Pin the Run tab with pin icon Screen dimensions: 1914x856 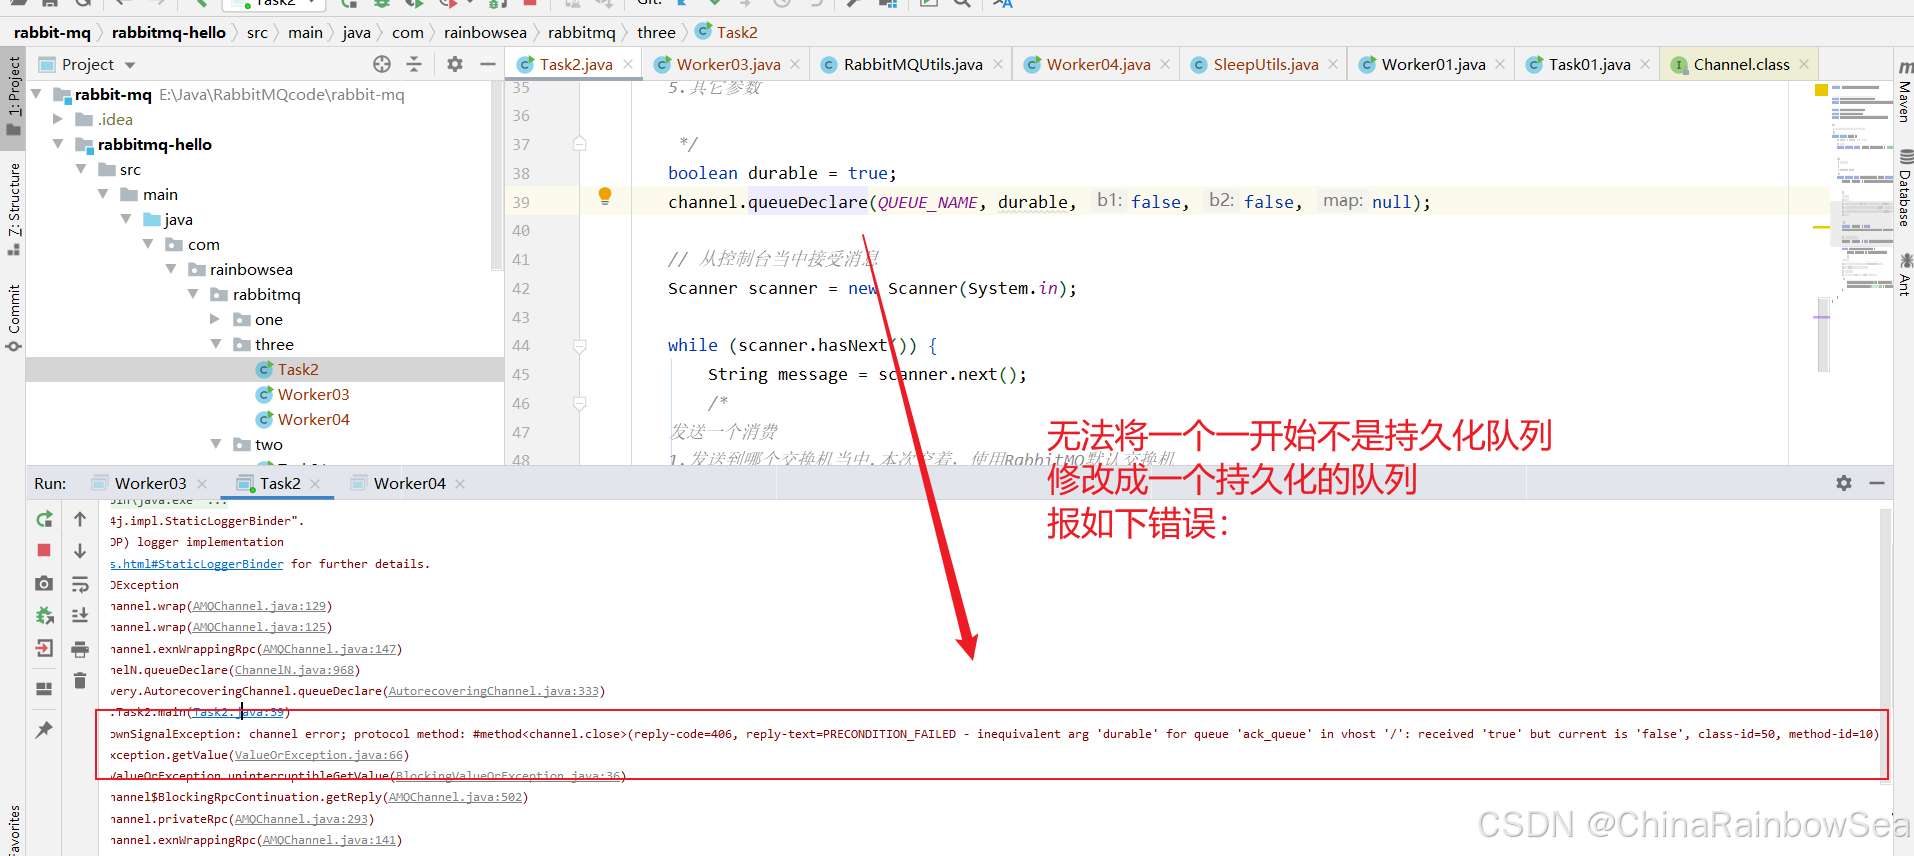pyautogui.click(x=44, y=730)
